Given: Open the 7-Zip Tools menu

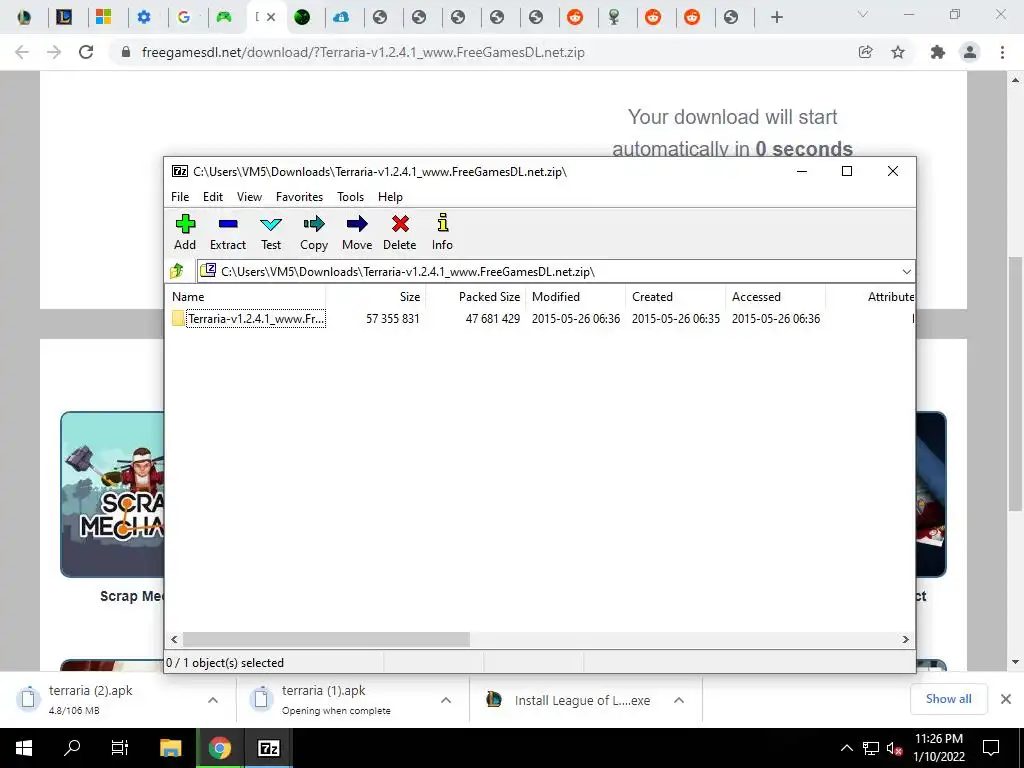Looking at the screenshot, I should (350, 197).
